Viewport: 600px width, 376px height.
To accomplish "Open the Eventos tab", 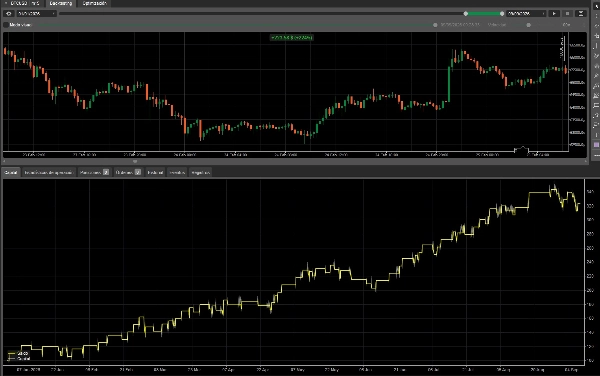I will [x=177, y=173].
